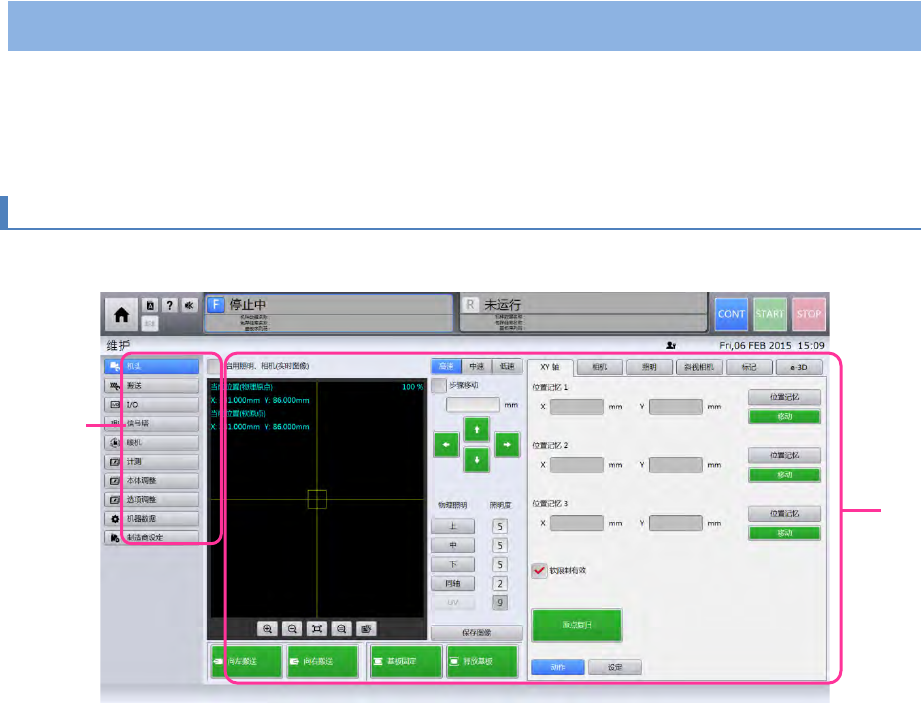The height and width of the screenshot is (703, 922).
Task: Uncheck the 软限制有效 checkbox
Action: tap(539, 570)
